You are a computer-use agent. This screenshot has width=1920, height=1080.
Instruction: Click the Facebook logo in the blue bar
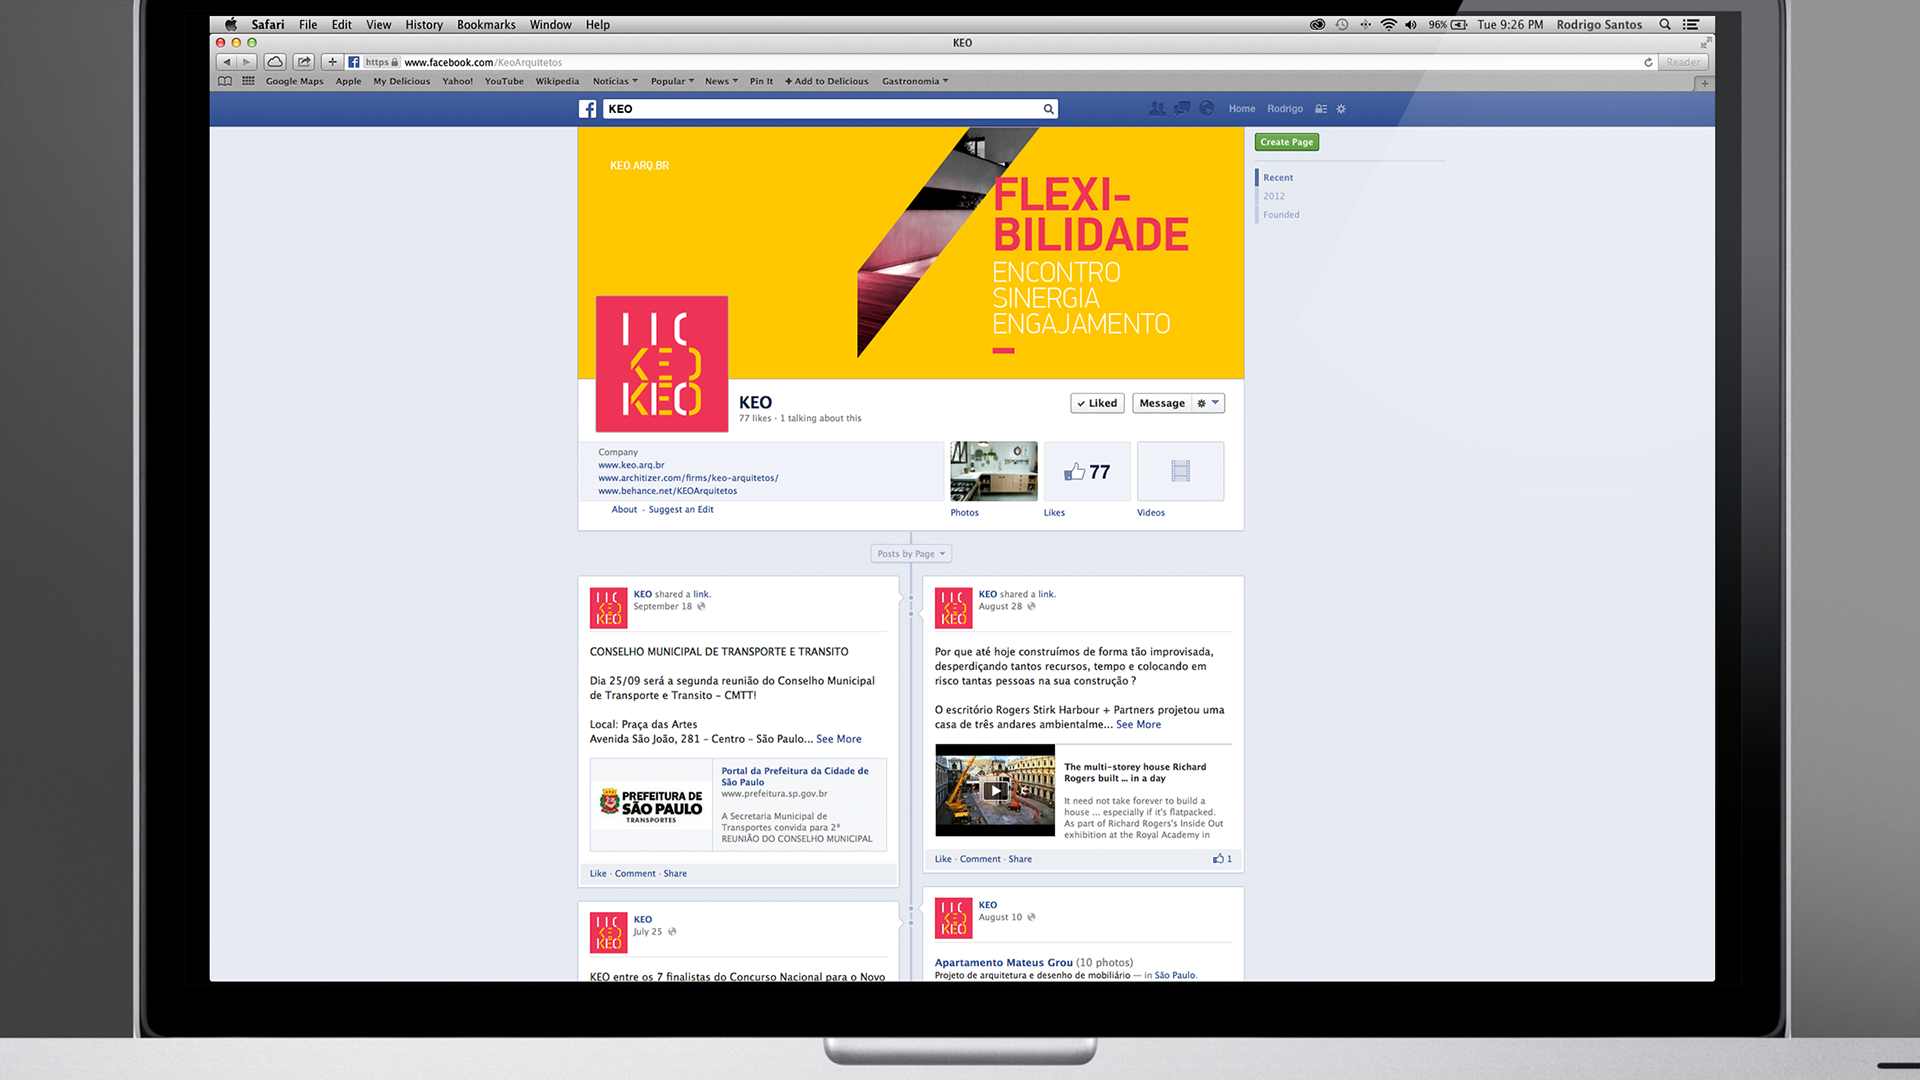(x=588, y=109)
